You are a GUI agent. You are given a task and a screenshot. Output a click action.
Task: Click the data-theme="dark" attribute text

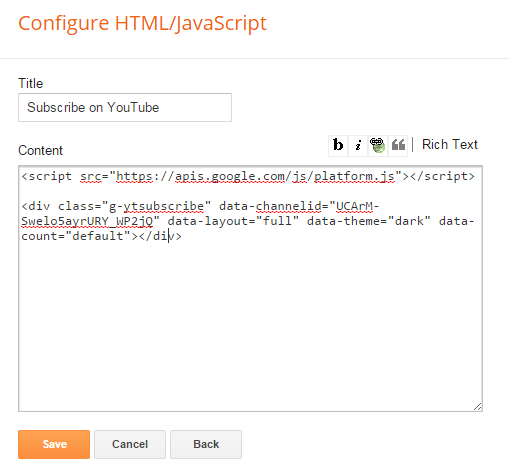pyautogui.click(x=369, y=221)
